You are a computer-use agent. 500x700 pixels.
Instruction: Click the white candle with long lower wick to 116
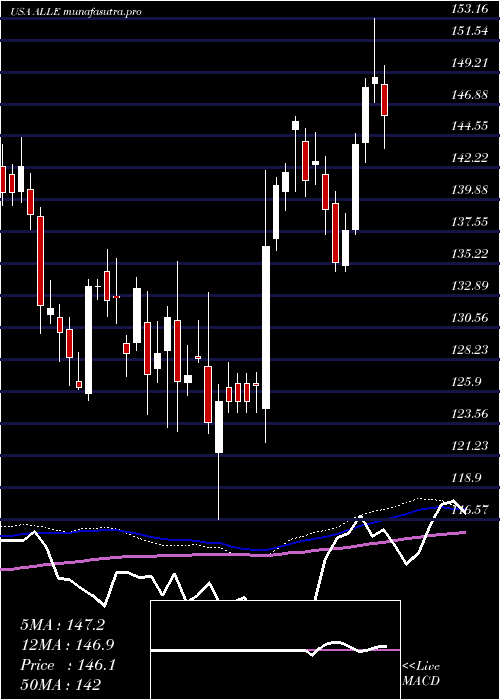coord(219,427)
